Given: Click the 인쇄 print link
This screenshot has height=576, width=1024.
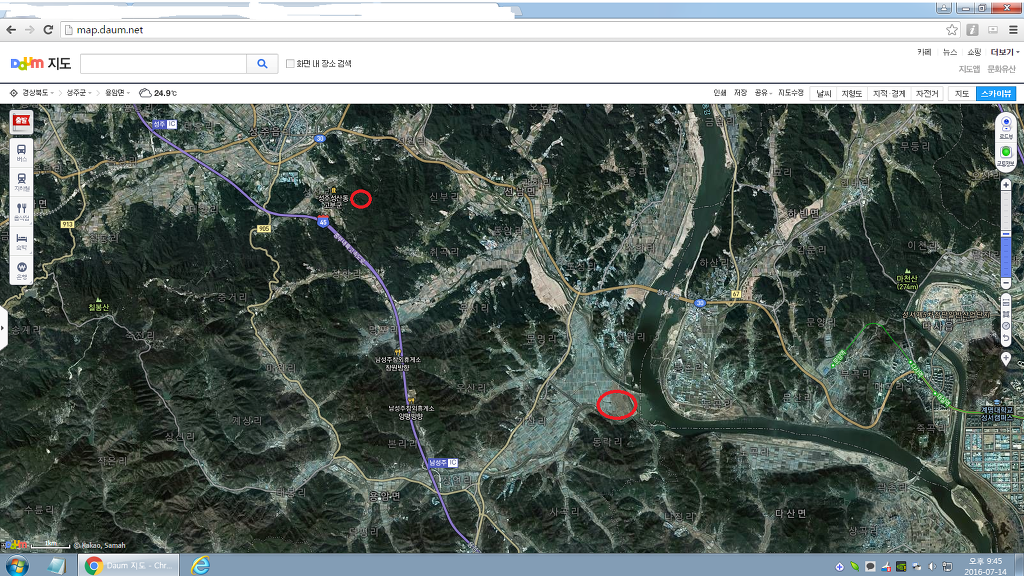Looking at the screenshot, I should tap(719, 93).
